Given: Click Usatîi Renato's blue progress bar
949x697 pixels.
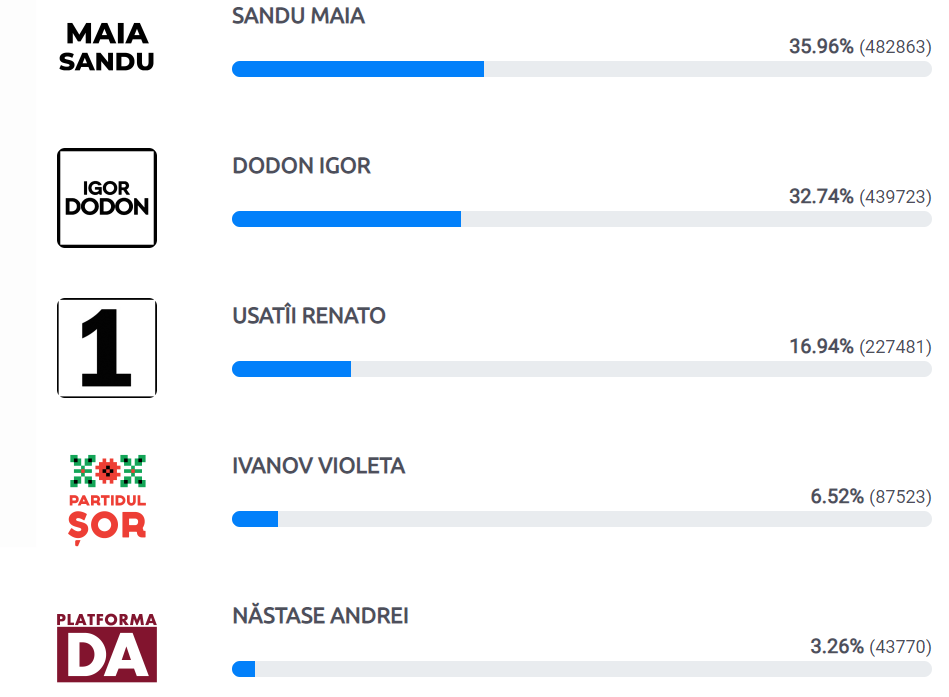Looking at the screenshot, I should [291, 369].
